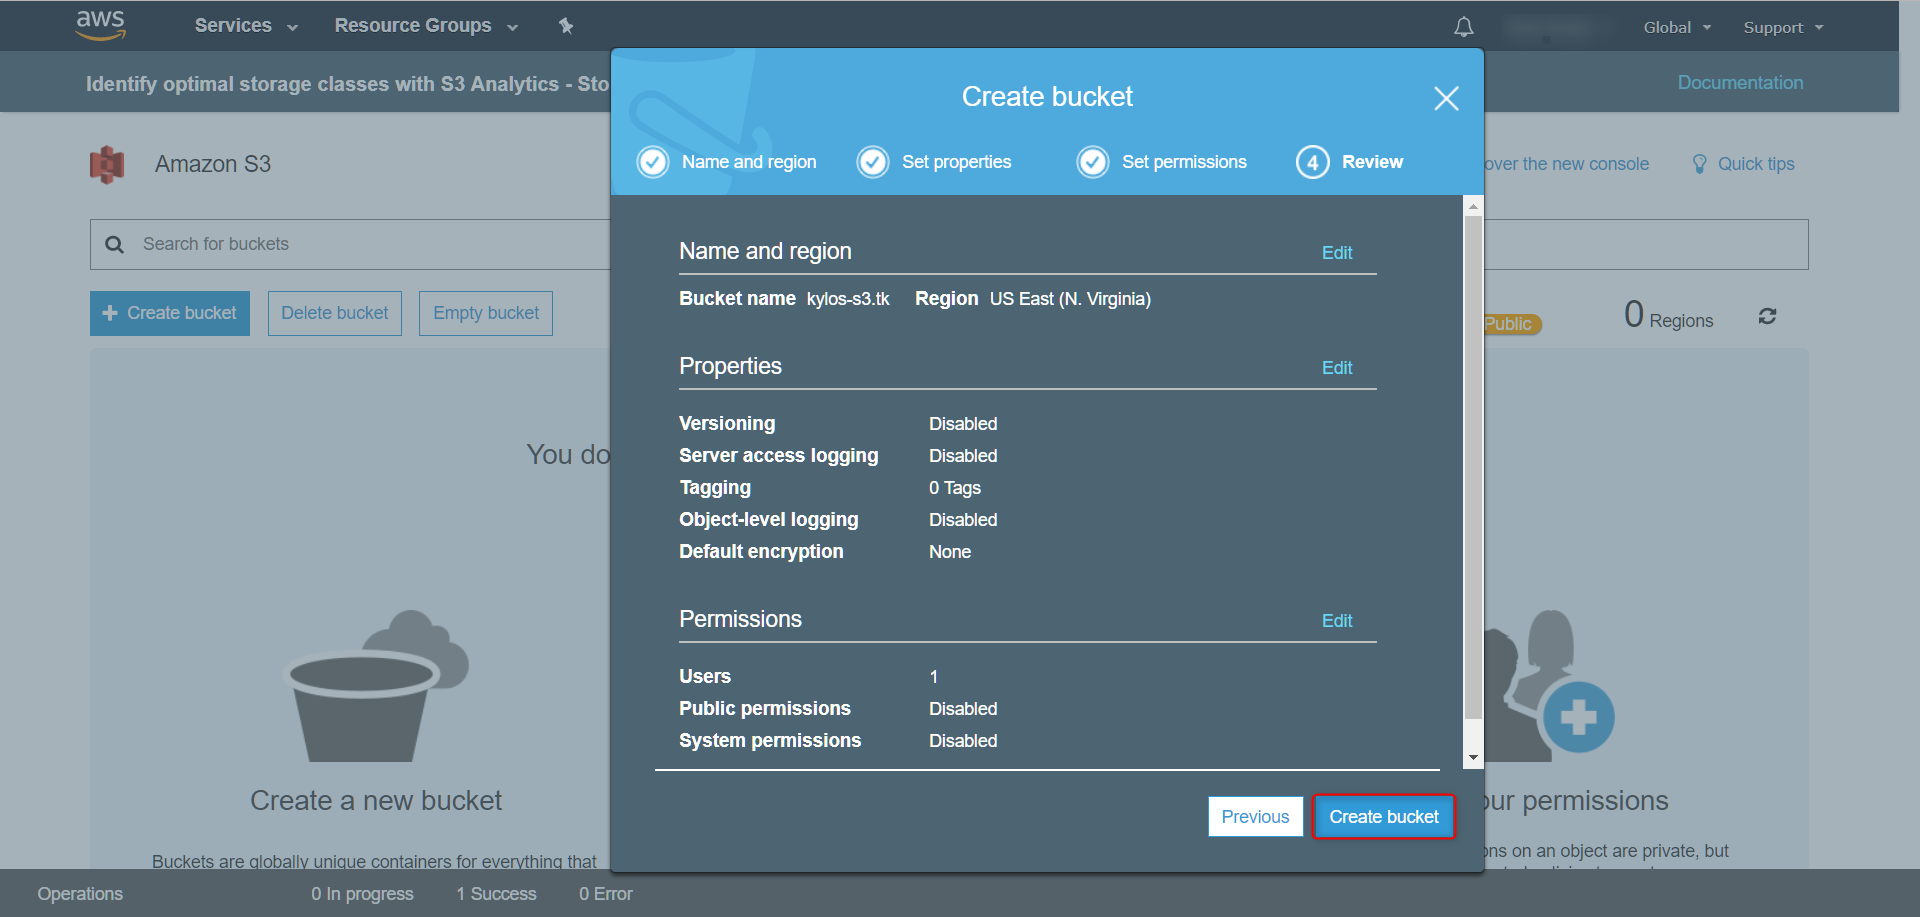Click the dialog scrollbar down arrow
The image size is (1920, 917).
[1473, 758]
